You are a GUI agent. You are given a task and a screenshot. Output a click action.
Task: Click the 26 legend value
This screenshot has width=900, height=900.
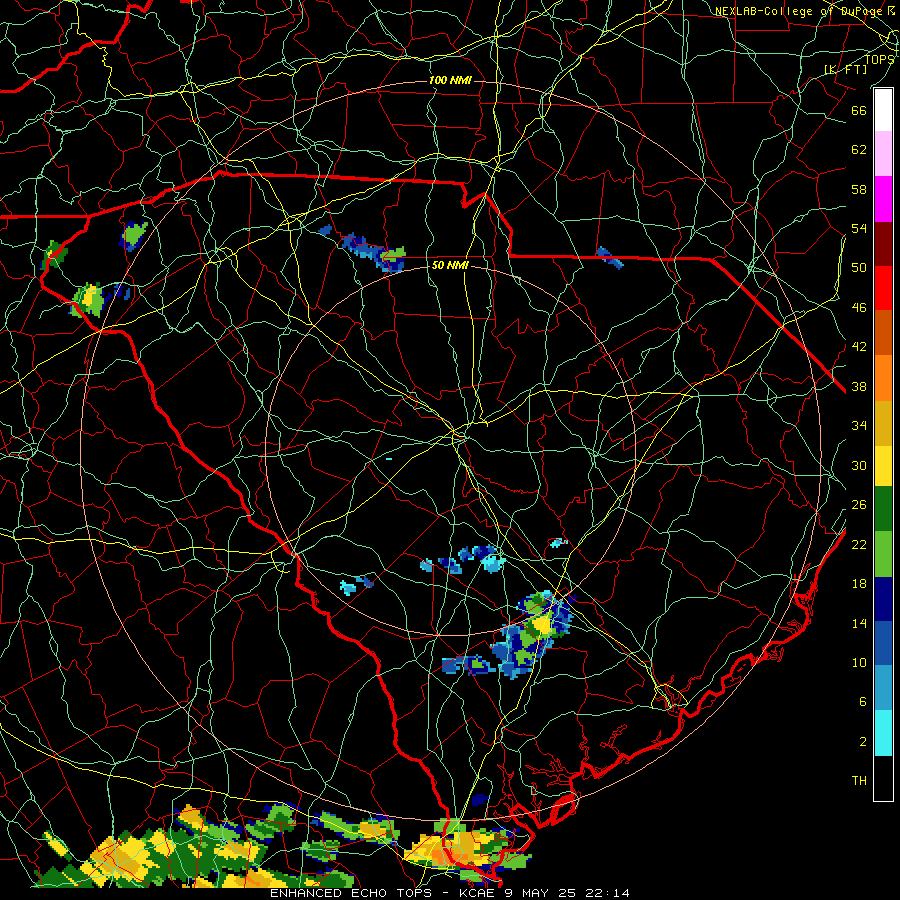tap(859, 505)
